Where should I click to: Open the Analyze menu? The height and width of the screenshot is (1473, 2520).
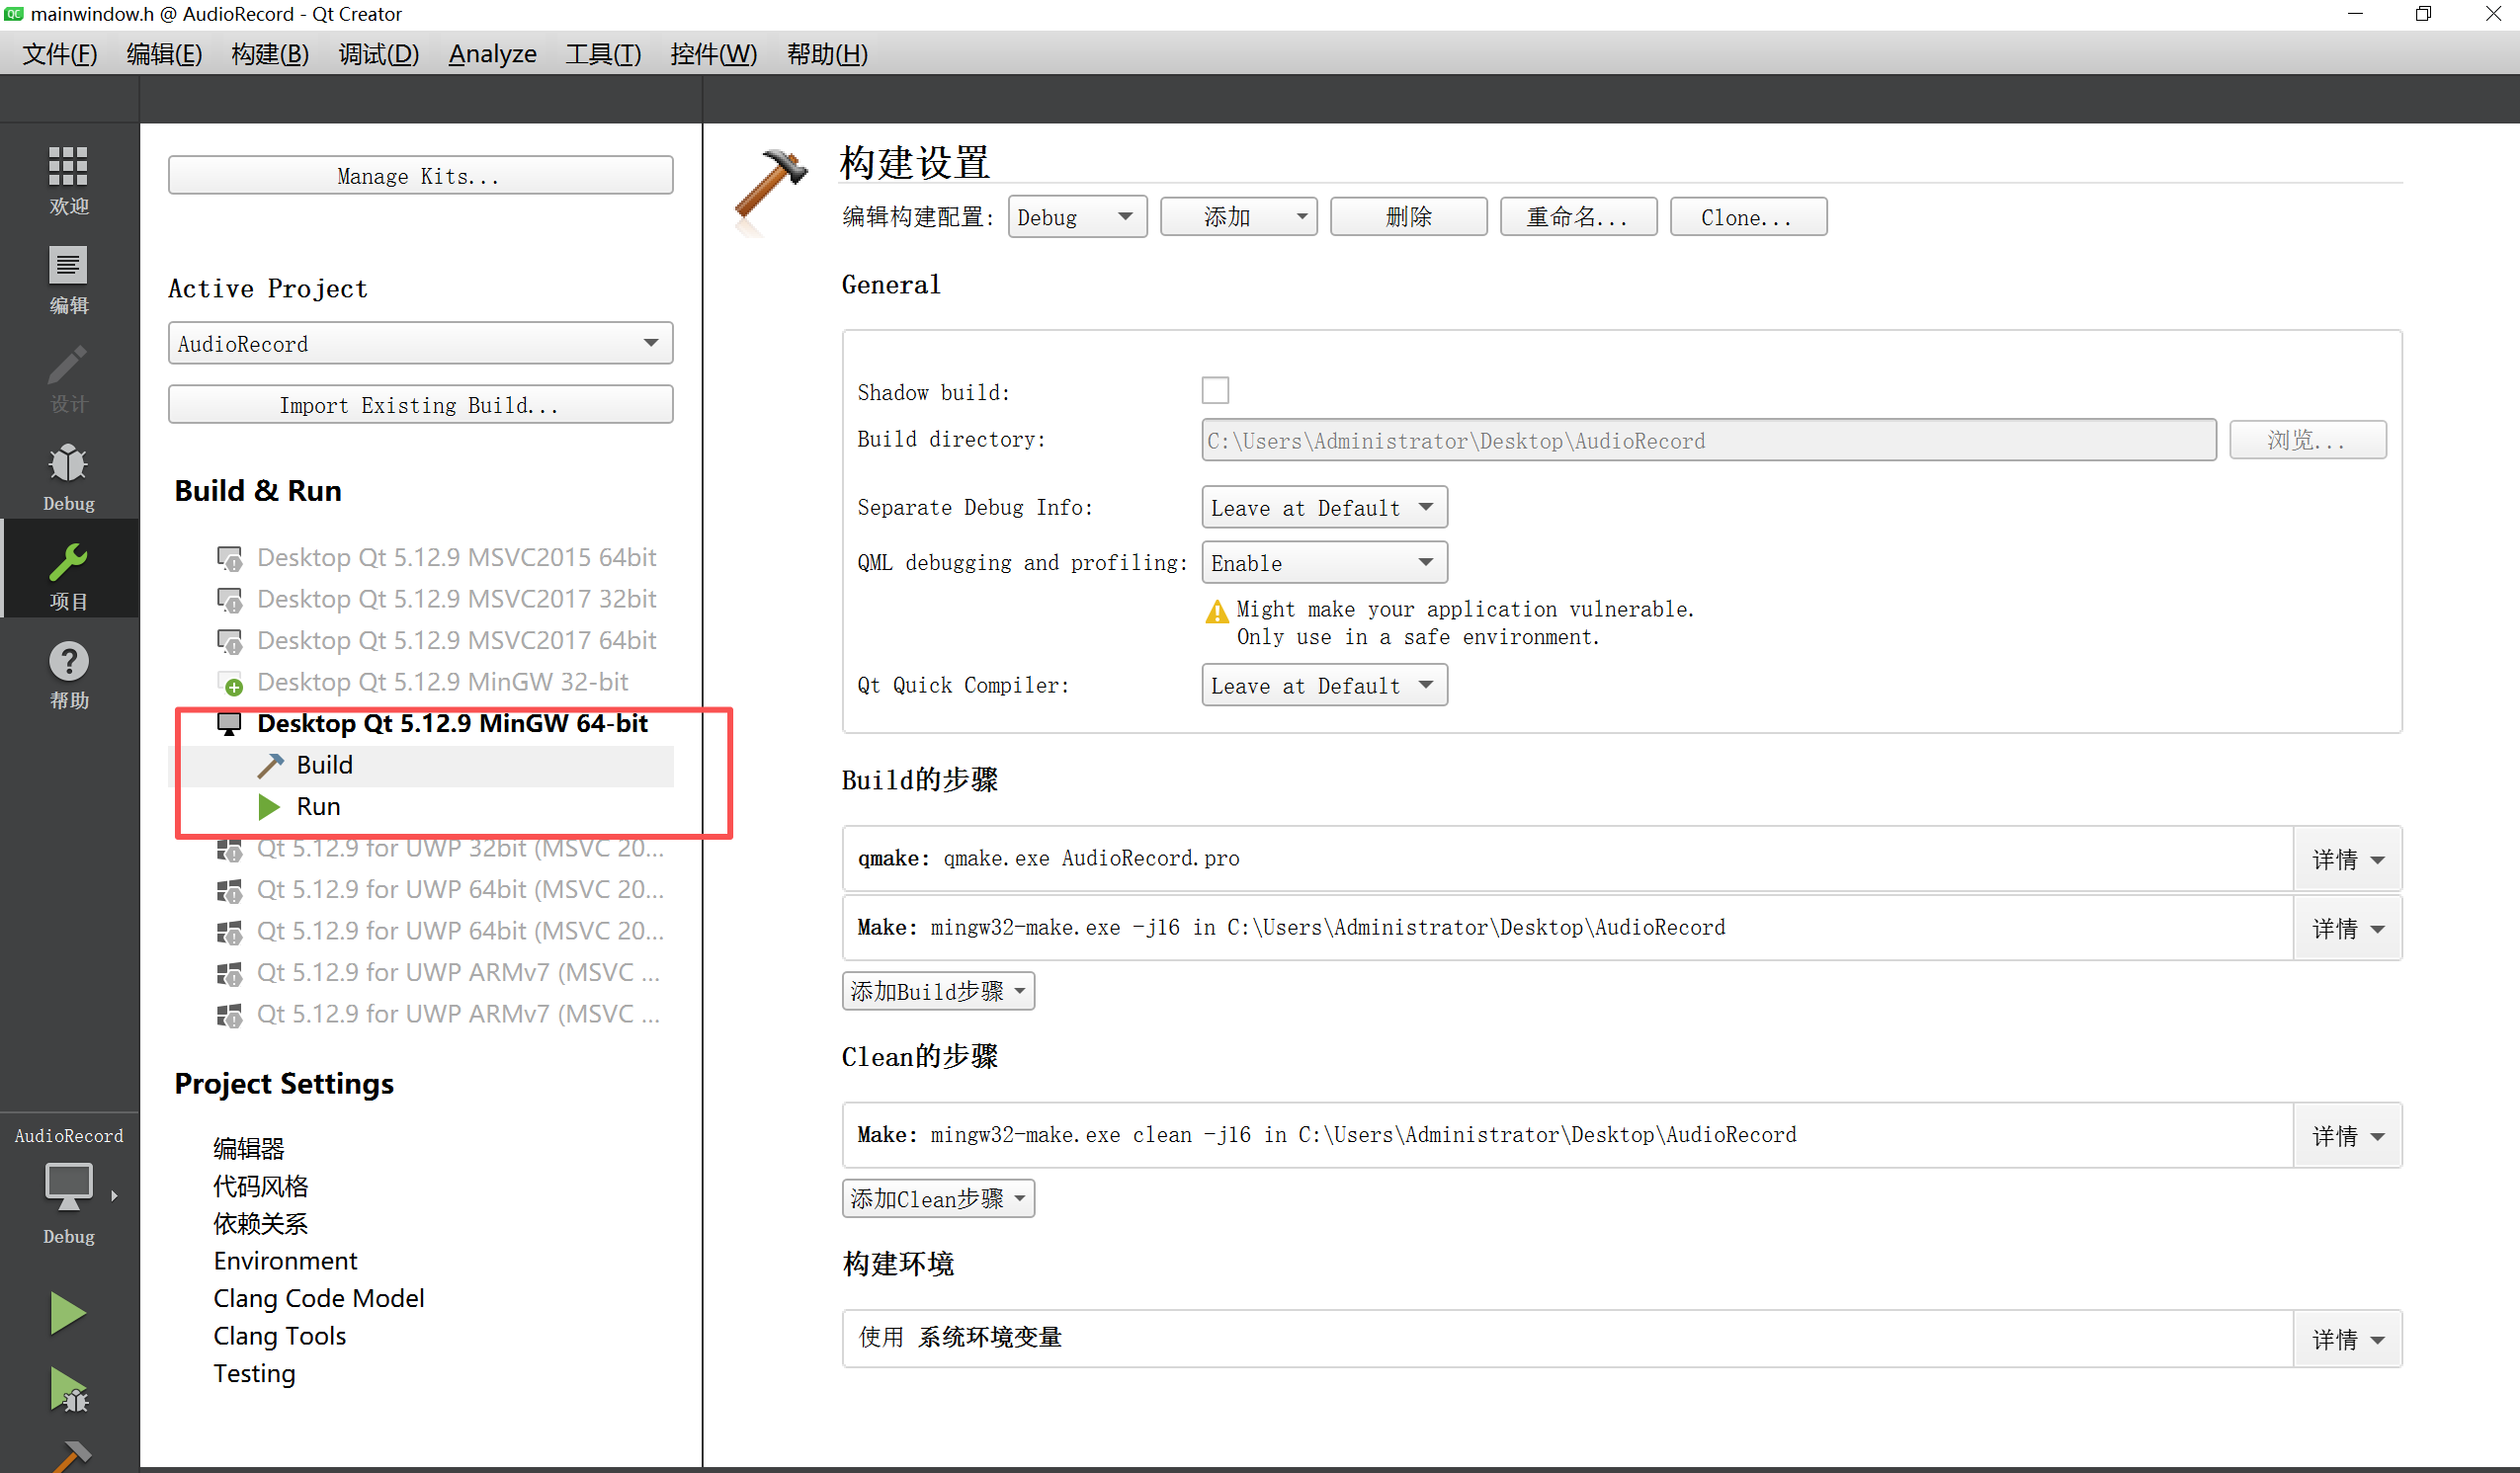coord(492,54)
